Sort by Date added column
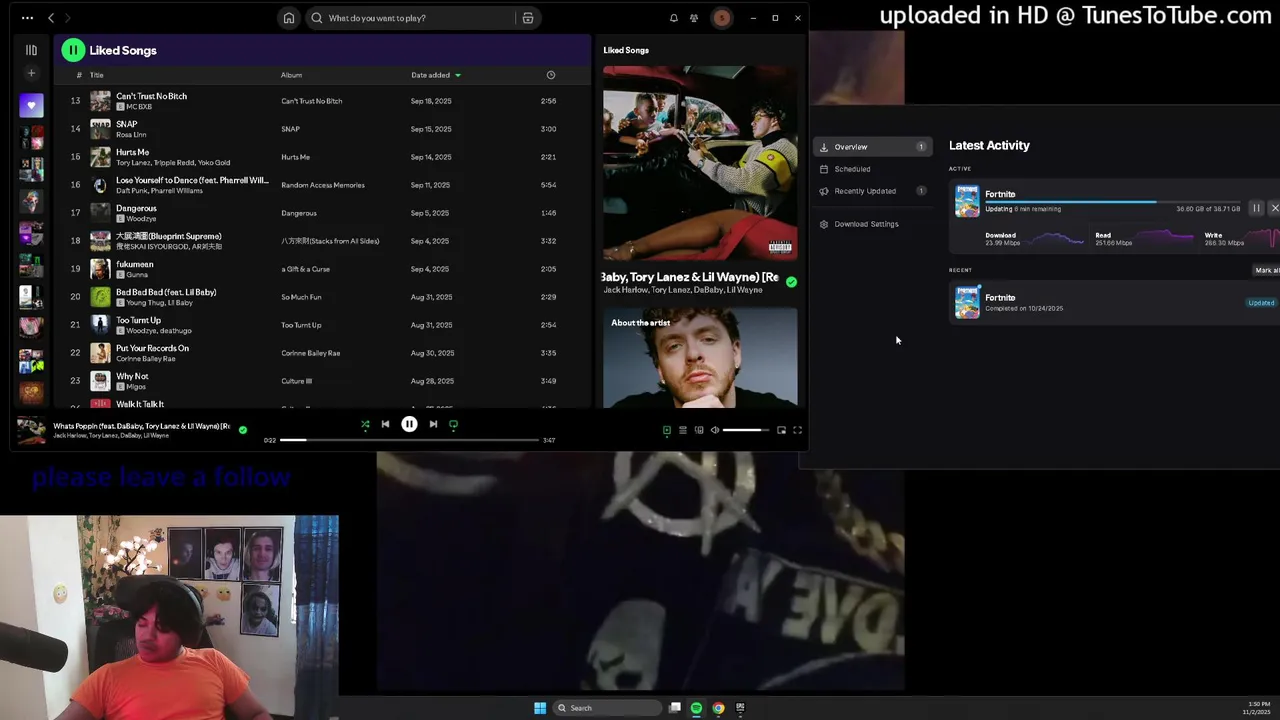Viewport: 1280px width, 720px height. (x=436, y=75)
